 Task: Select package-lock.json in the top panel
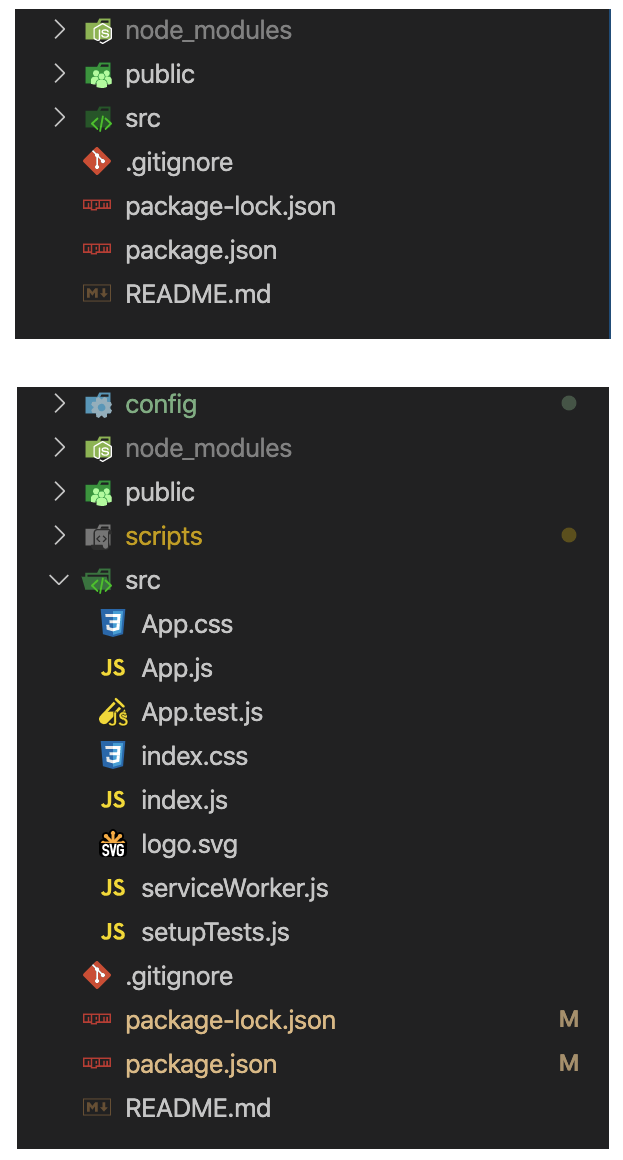point(230,206)
